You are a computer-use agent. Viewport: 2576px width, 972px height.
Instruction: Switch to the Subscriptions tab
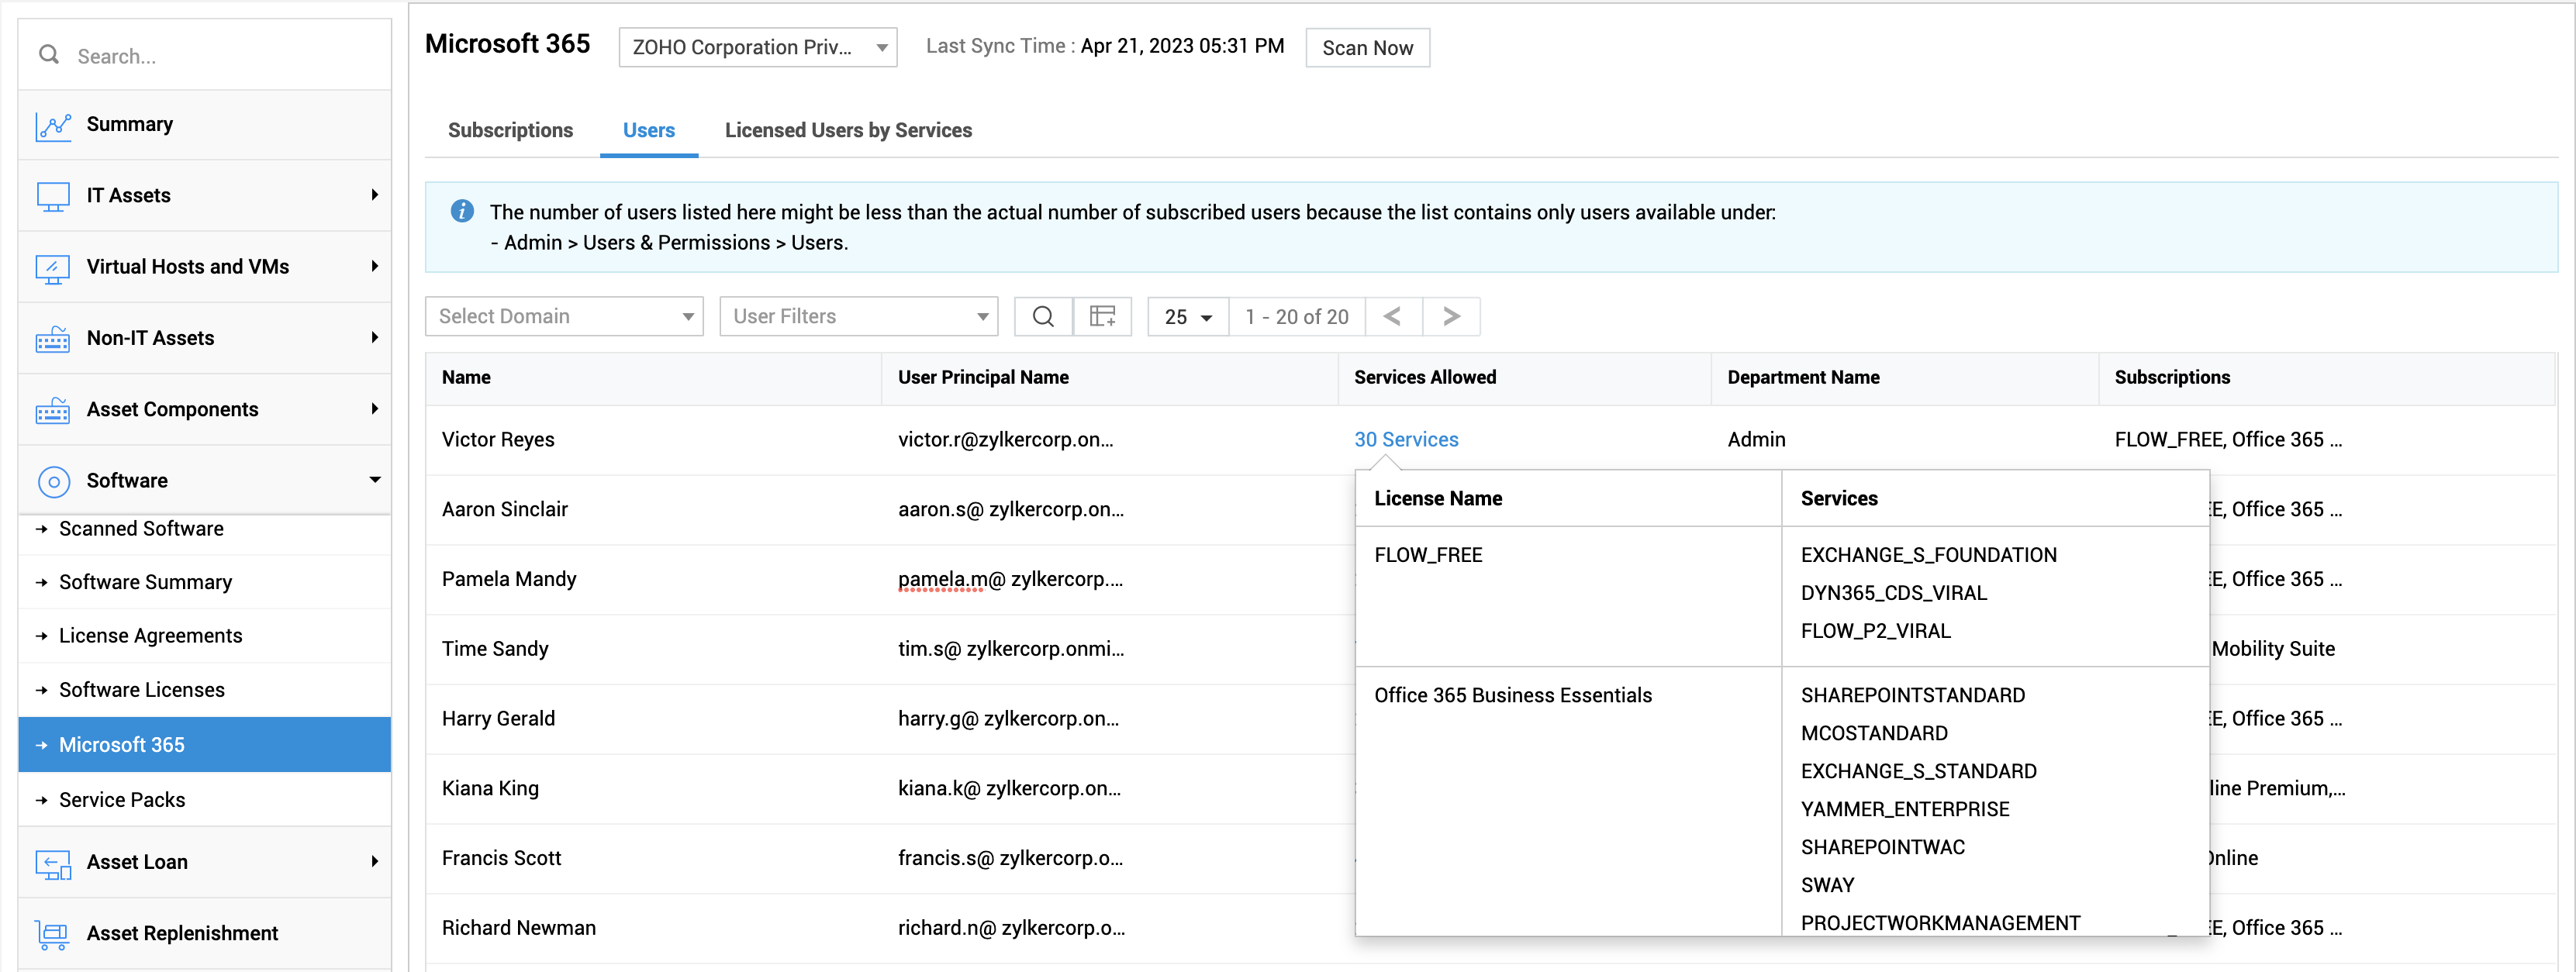coord(510,130)
